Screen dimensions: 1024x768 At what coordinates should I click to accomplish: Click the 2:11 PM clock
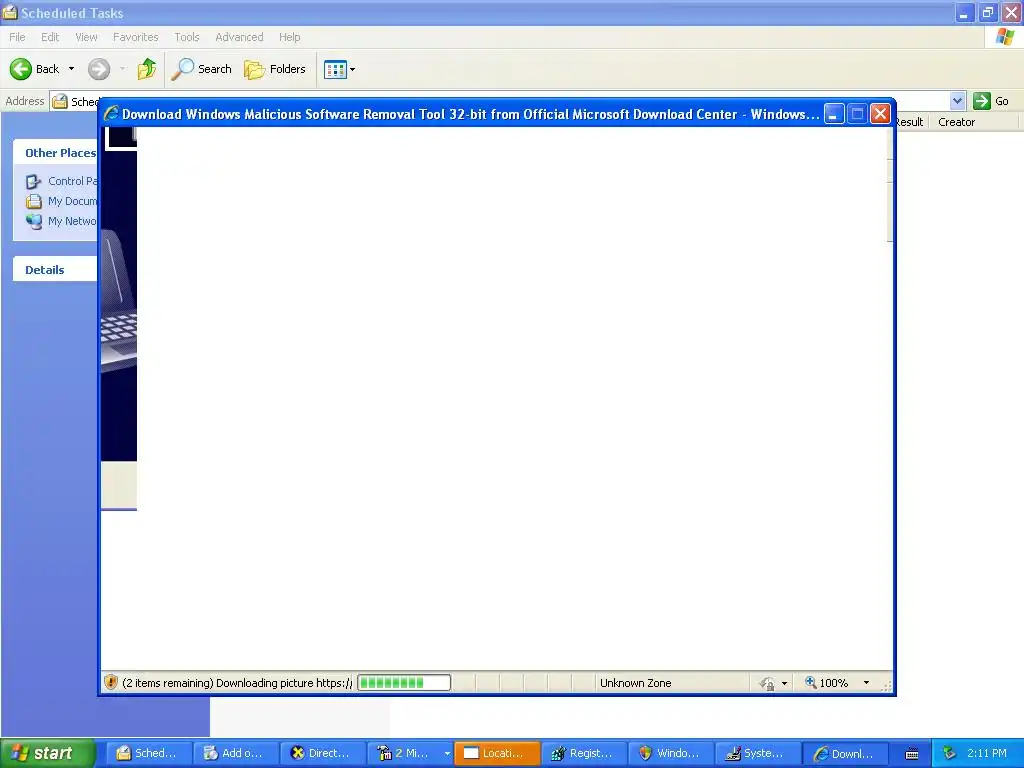(x=987, y=753)
